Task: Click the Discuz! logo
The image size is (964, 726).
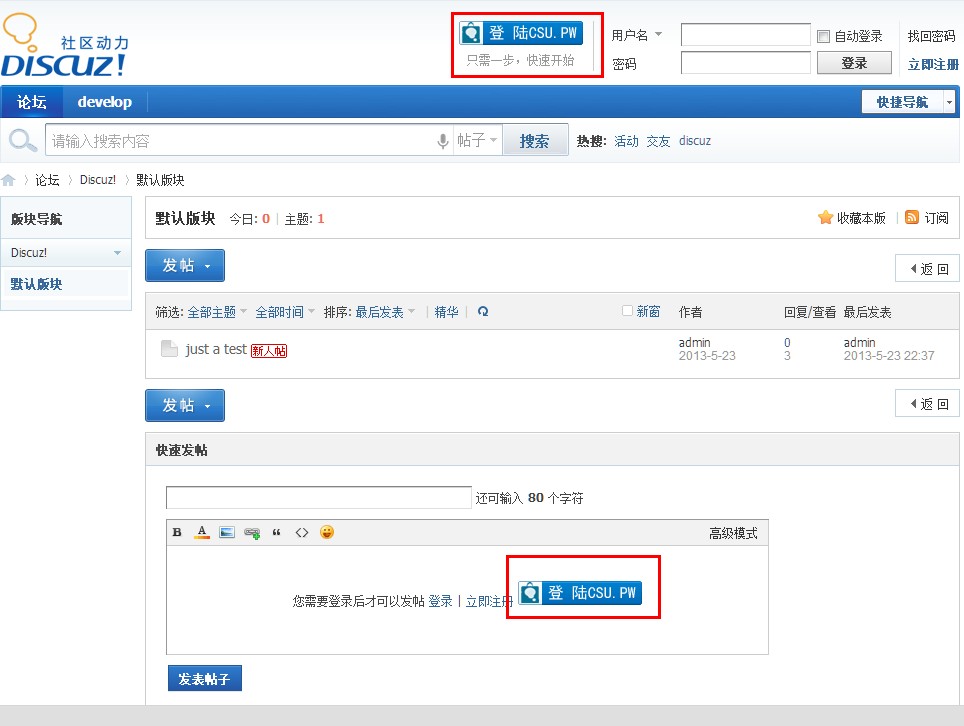Action: [x=65, y=46]
